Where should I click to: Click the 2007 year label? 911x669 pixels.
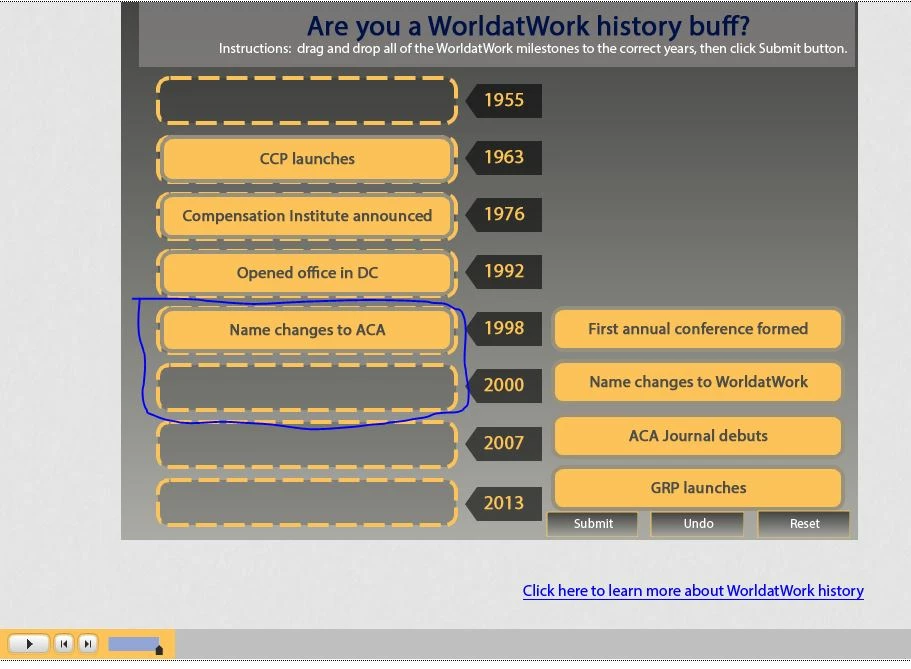click(504, 443)
